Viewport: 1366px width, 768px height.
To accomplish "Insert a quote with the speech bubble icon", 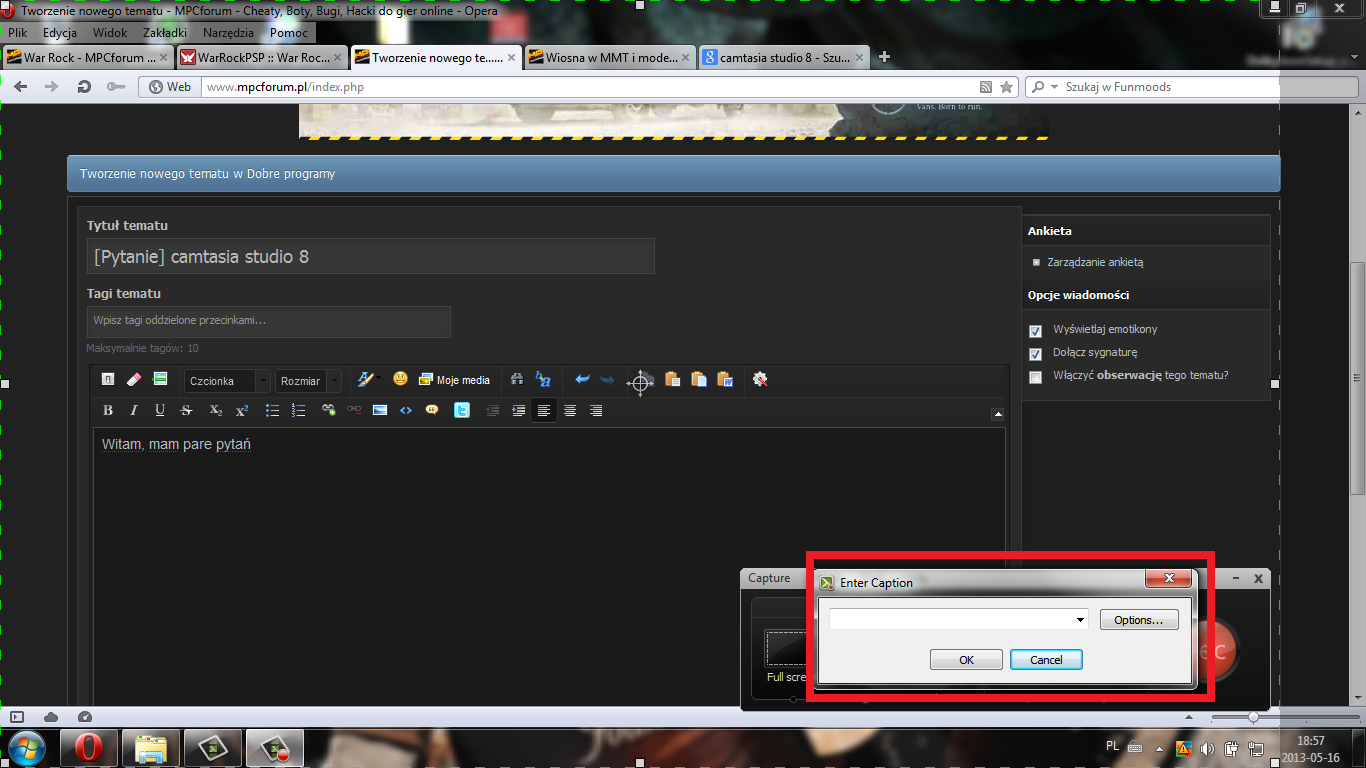I will tap(432, 410).
